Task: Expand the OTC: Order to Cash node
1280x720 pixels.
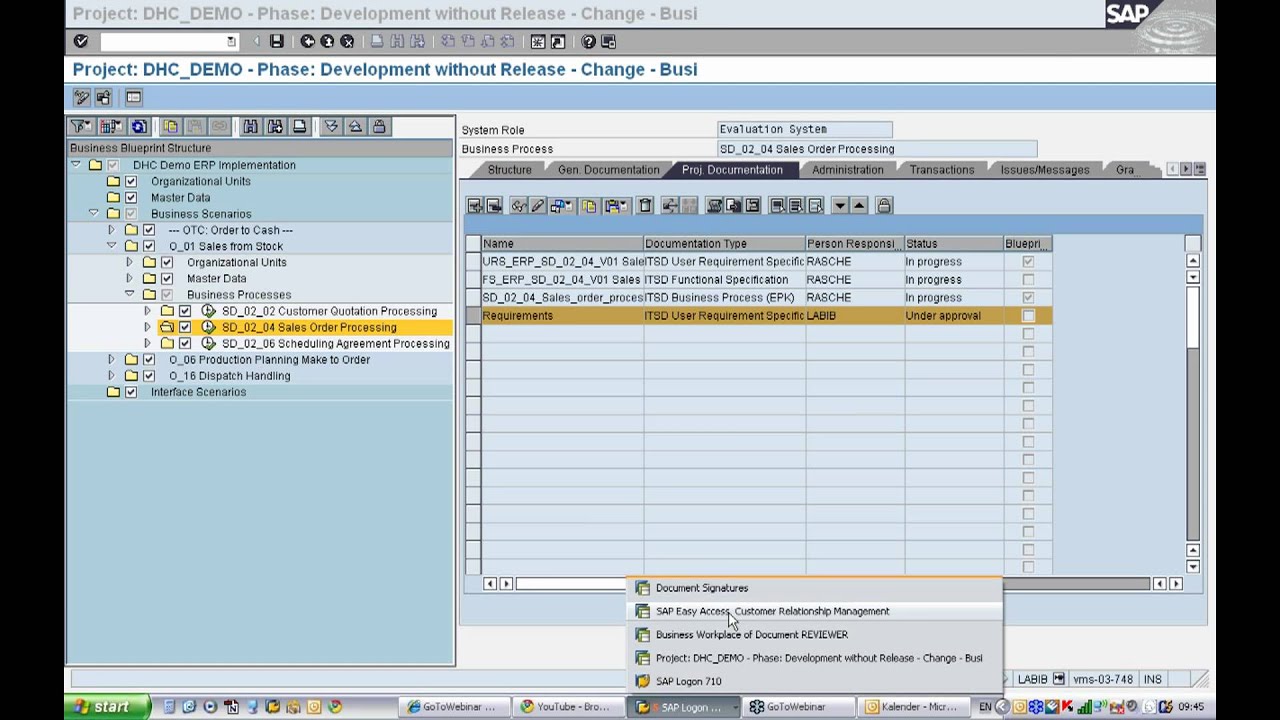Action: [x=111, y=230]
